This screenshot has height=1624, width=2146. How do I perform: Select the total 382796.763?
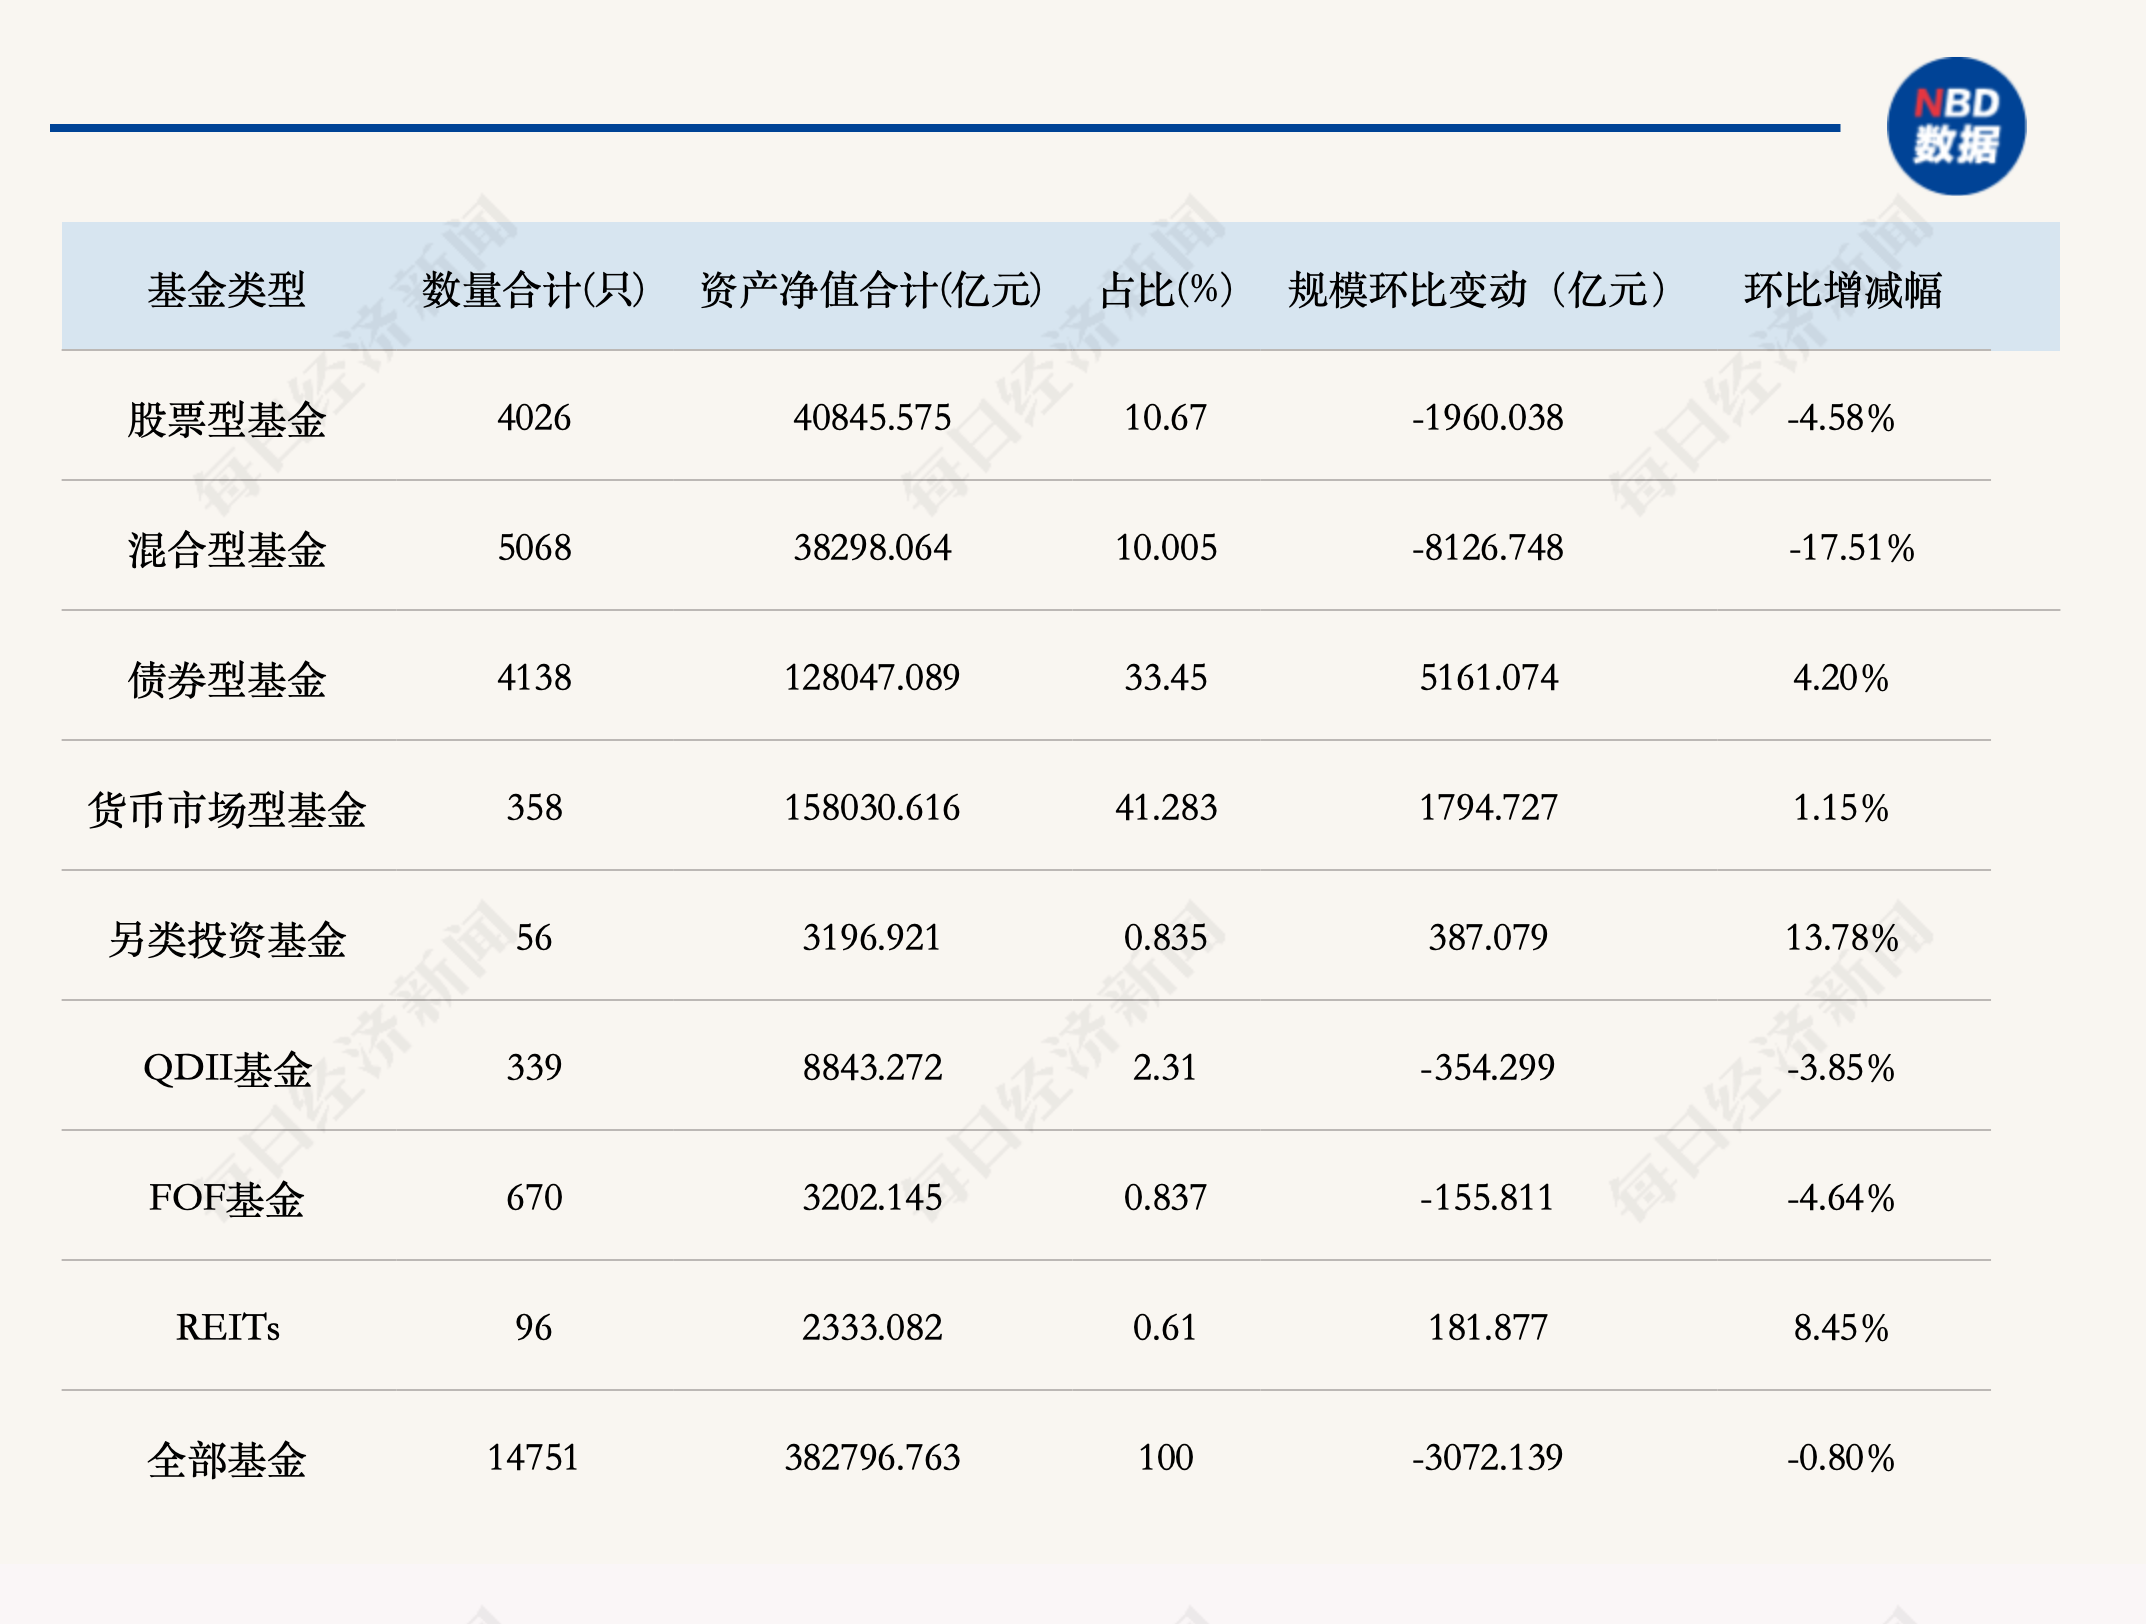coord(872,1457)
